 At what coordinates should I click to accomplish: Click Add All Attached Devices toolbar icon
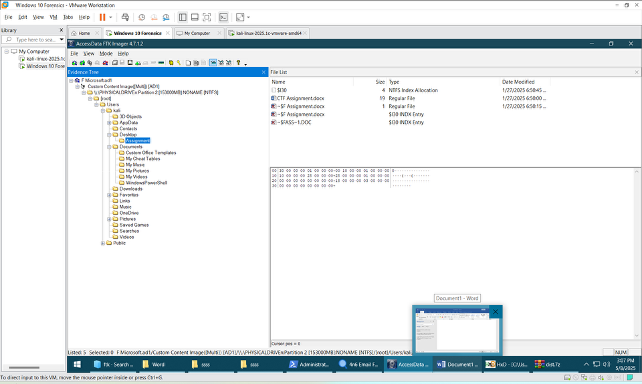(82, 63)
